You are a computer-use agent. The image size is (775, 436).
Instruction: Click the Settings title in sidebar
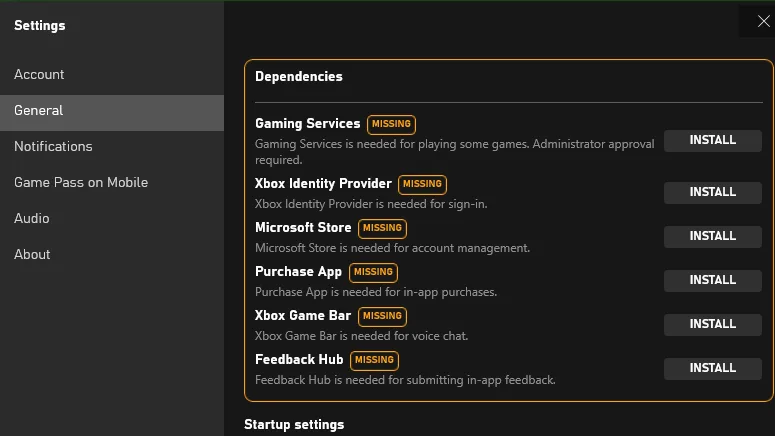click(40, 26)
